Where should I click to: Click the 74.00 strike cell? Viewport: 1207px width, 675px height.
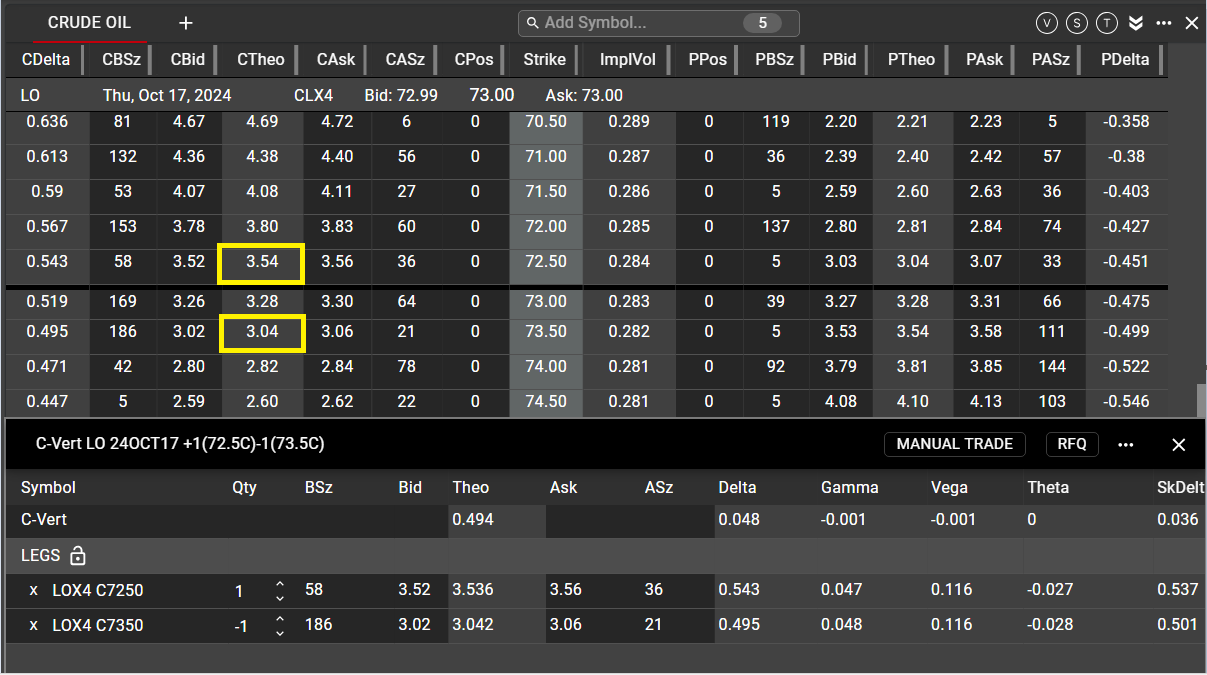click(545, 367)
